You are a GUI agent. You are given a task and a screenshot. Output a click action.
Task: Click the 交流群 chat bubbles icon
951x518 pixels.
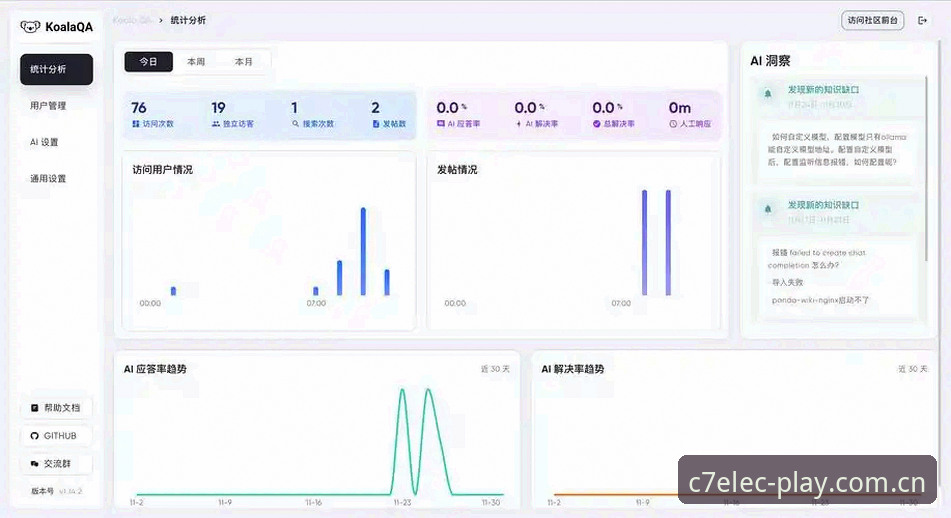tap(35, 463)
